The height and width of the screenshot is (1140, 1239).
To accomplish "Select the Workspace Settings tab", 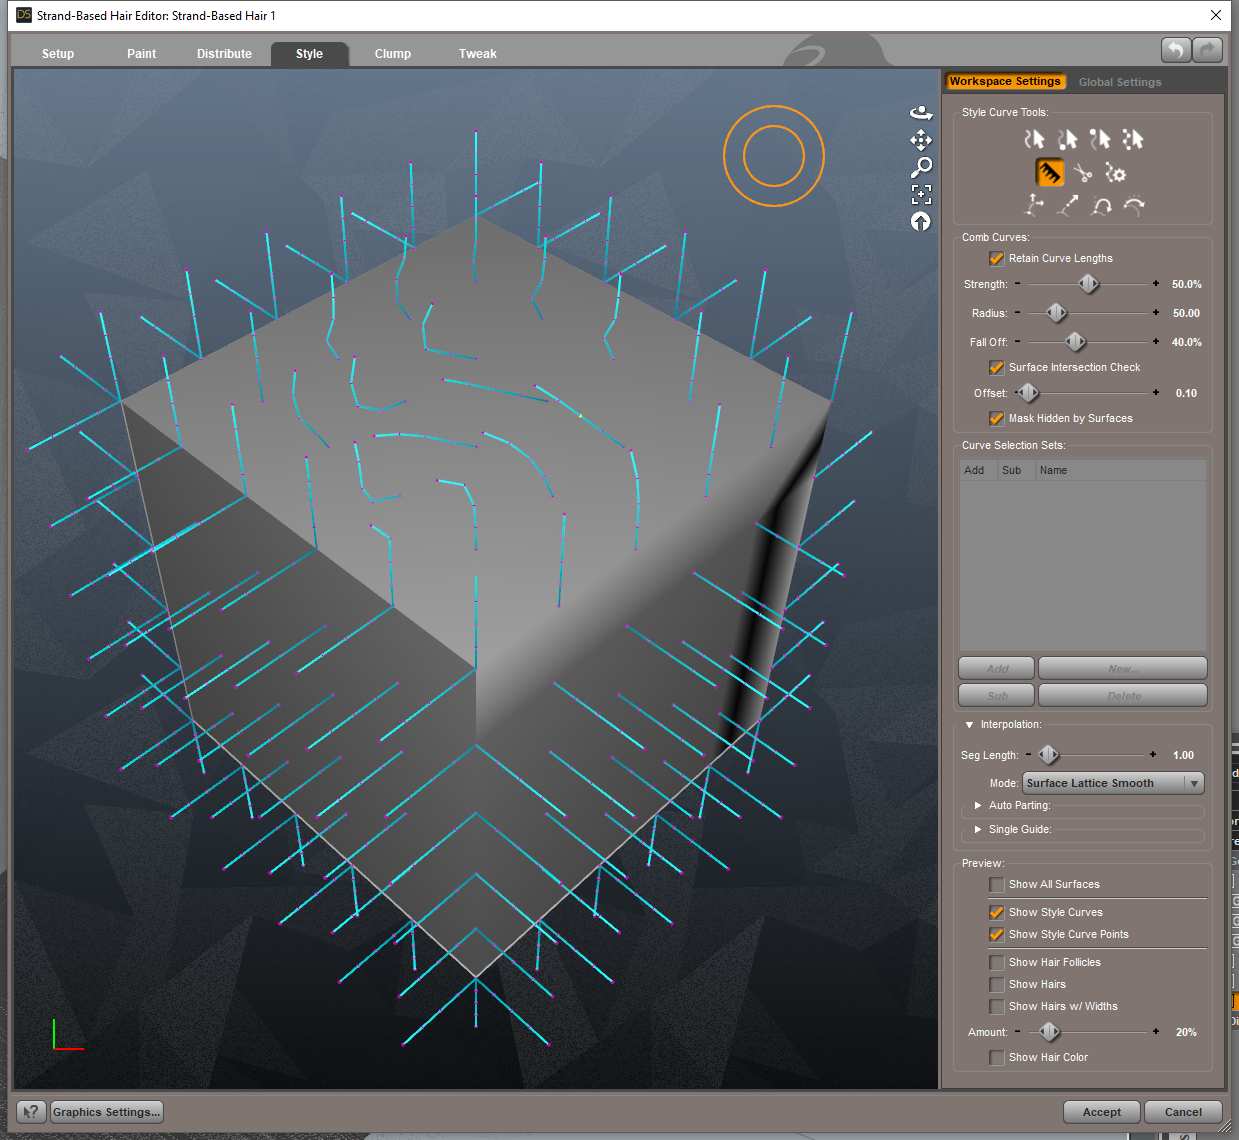I will 1005,82.
